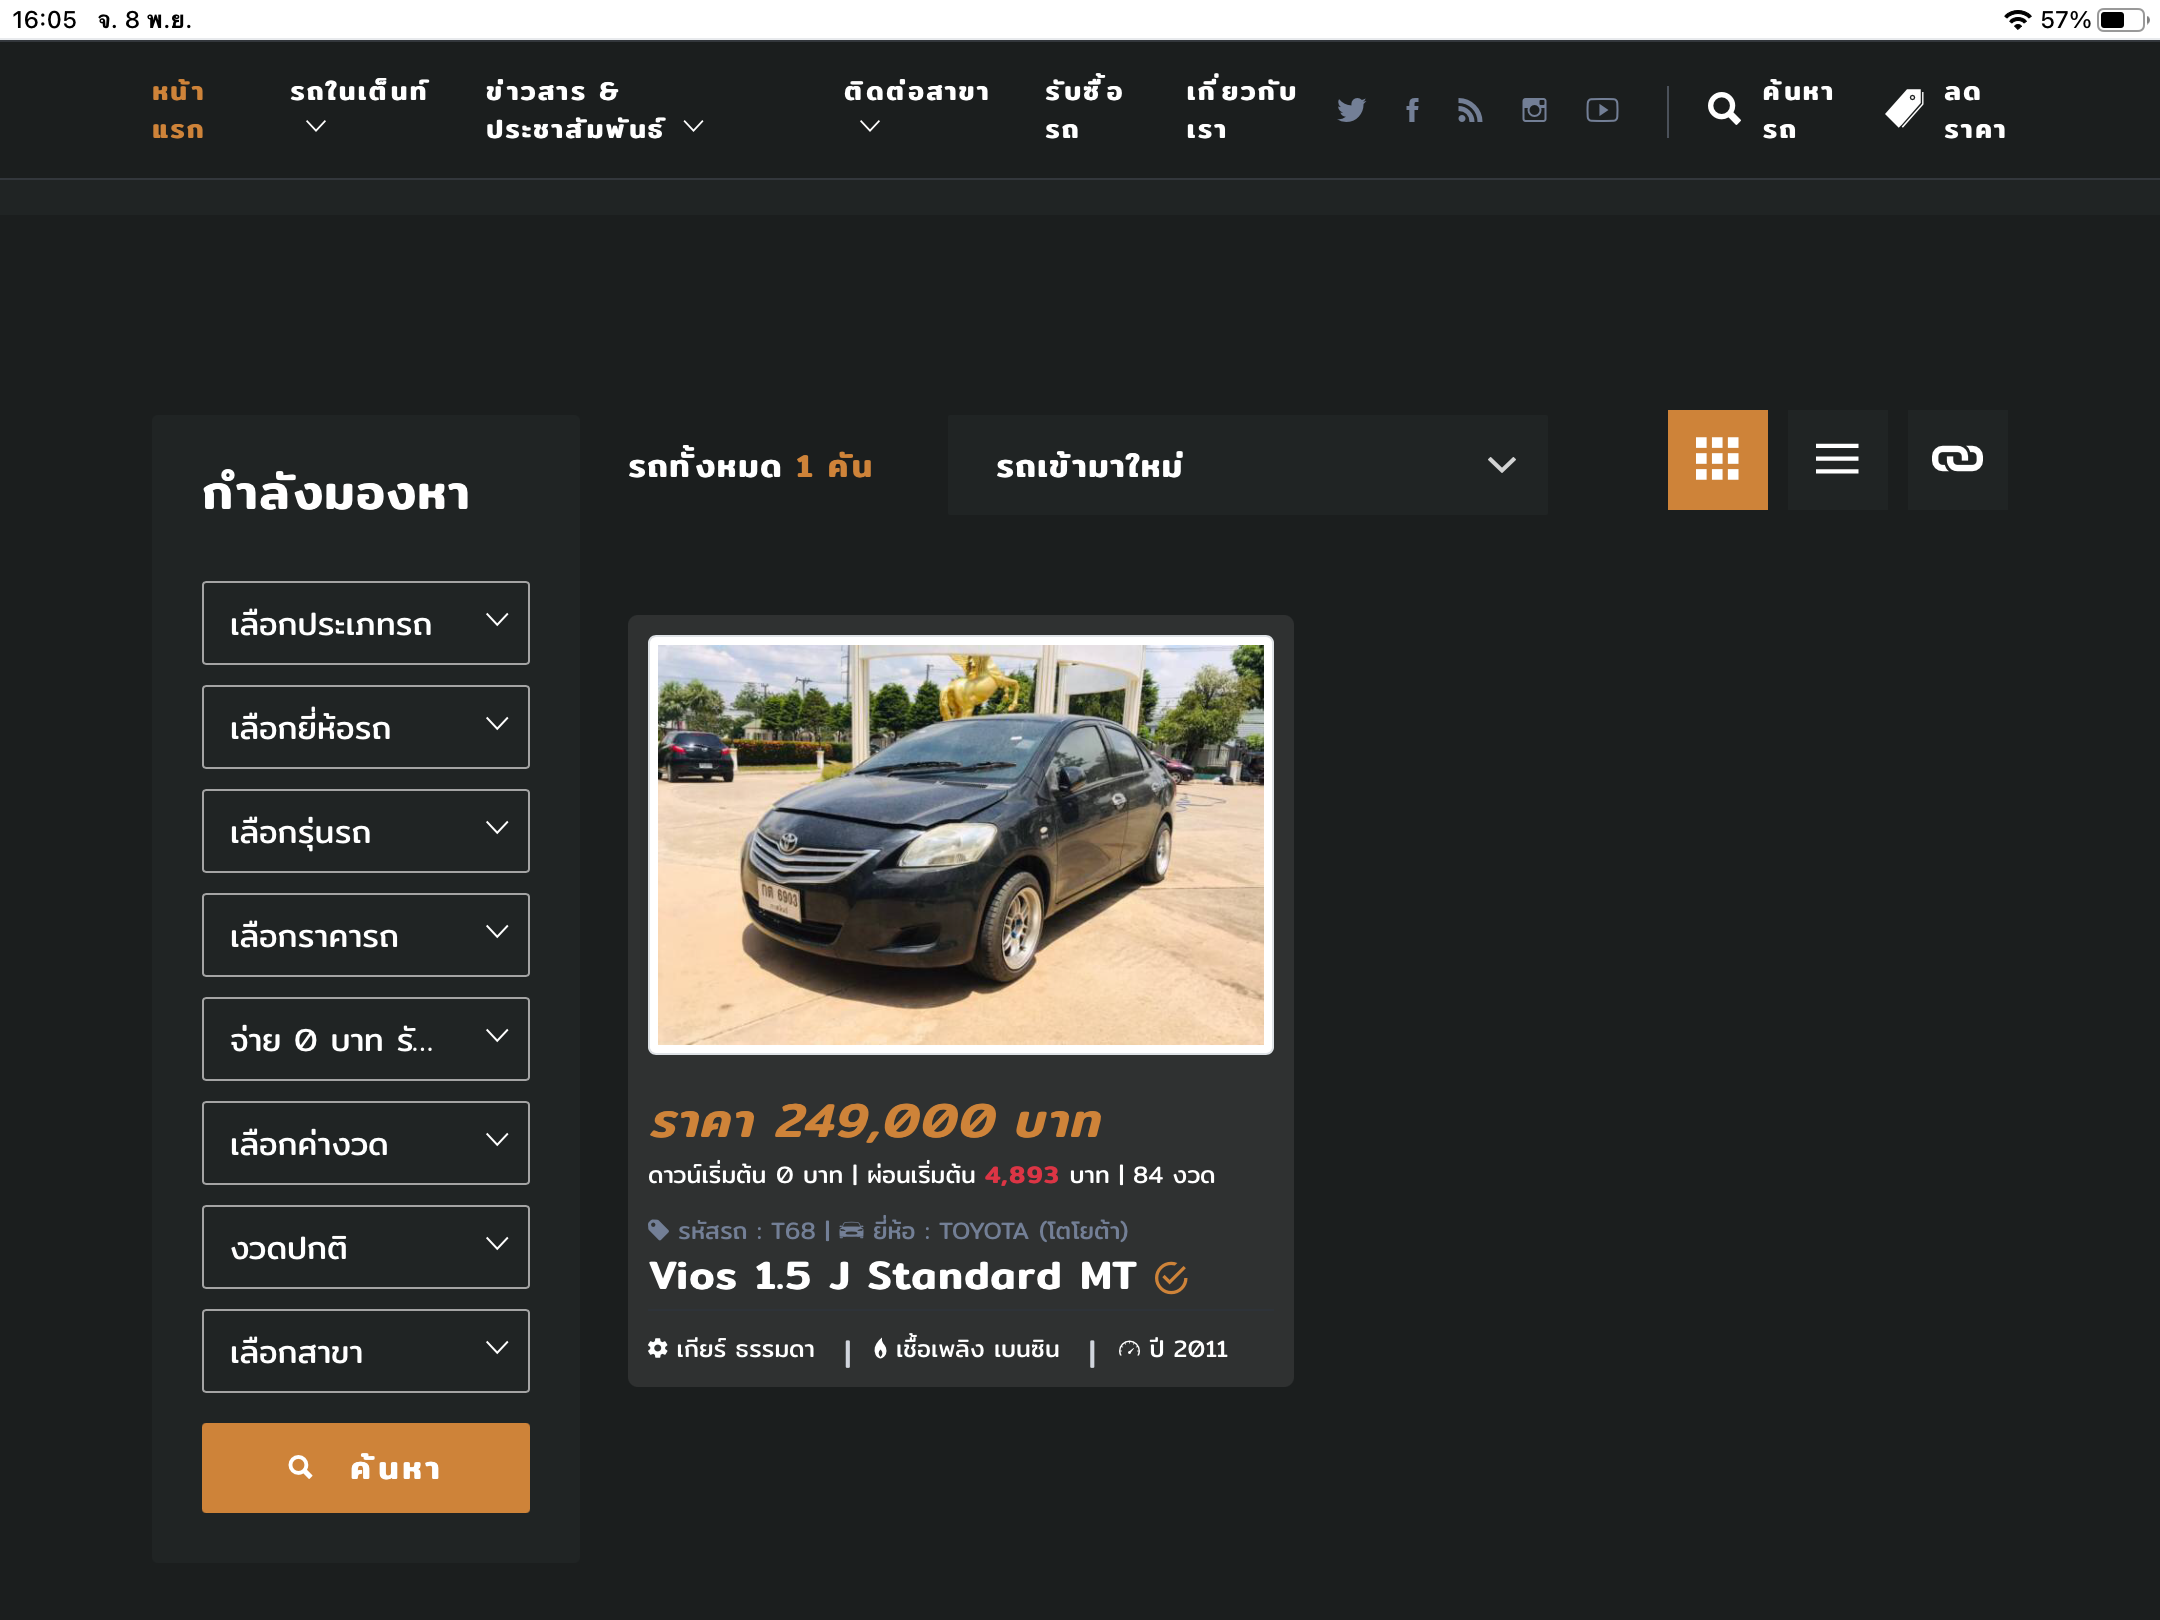Open the เลือกราคารถ price dropdown
Viewport: 2160px width, 1620px height.
(366, 935)
